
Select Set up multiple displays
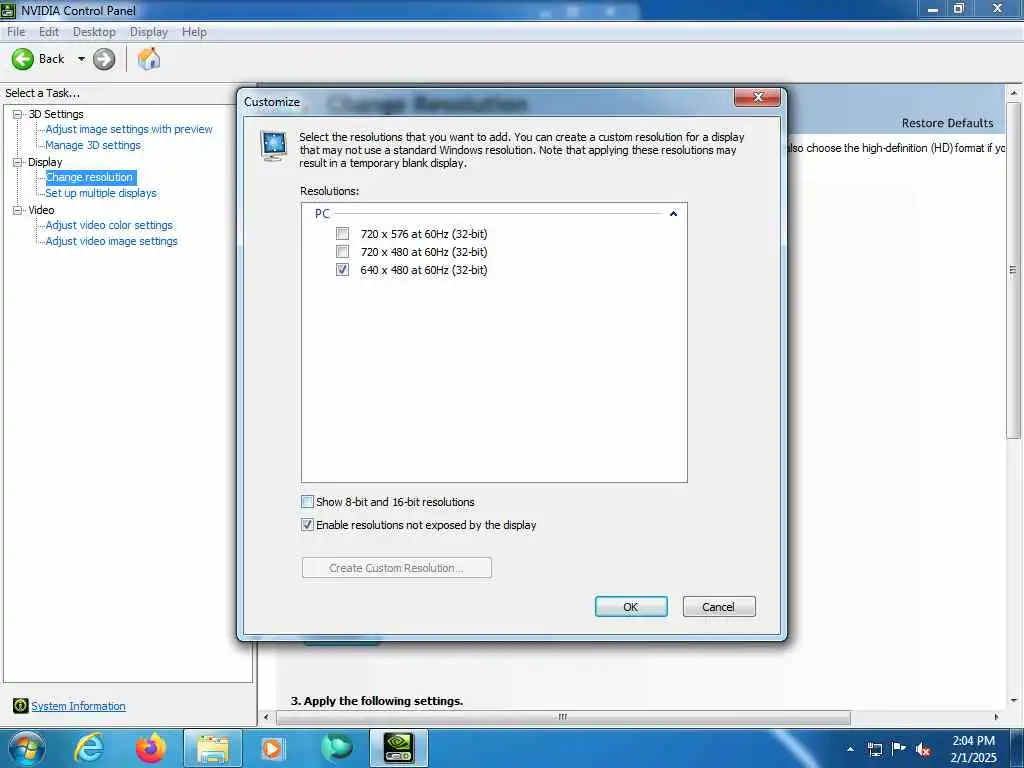101,193
